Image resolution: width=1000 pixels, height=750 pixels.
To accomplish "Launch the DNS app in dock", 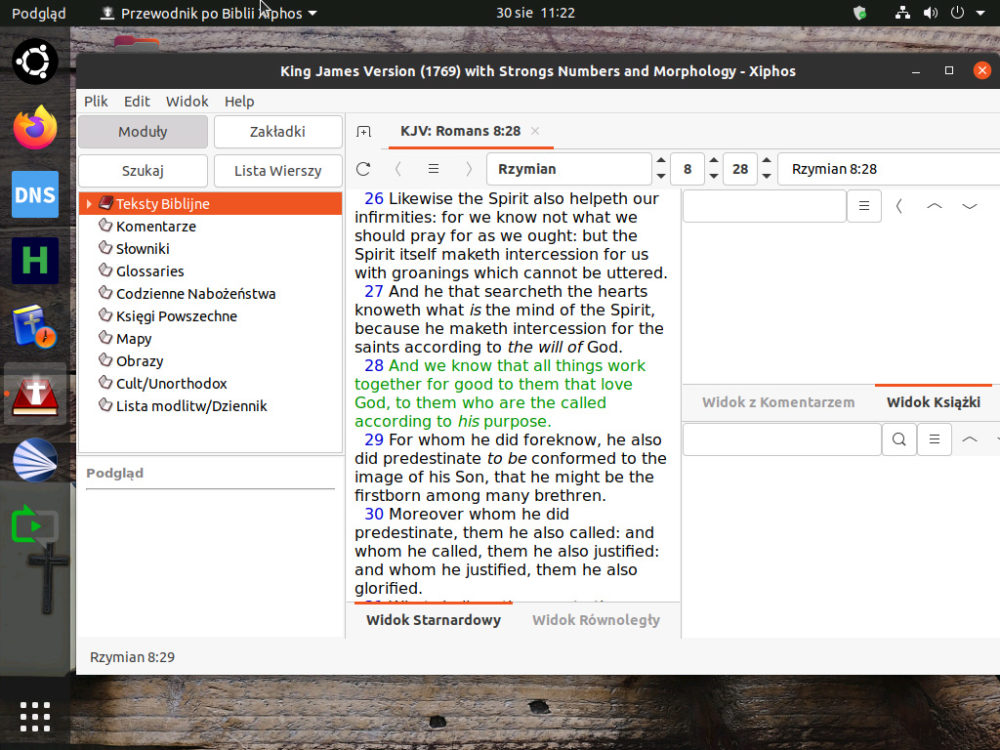I will 35,194.
